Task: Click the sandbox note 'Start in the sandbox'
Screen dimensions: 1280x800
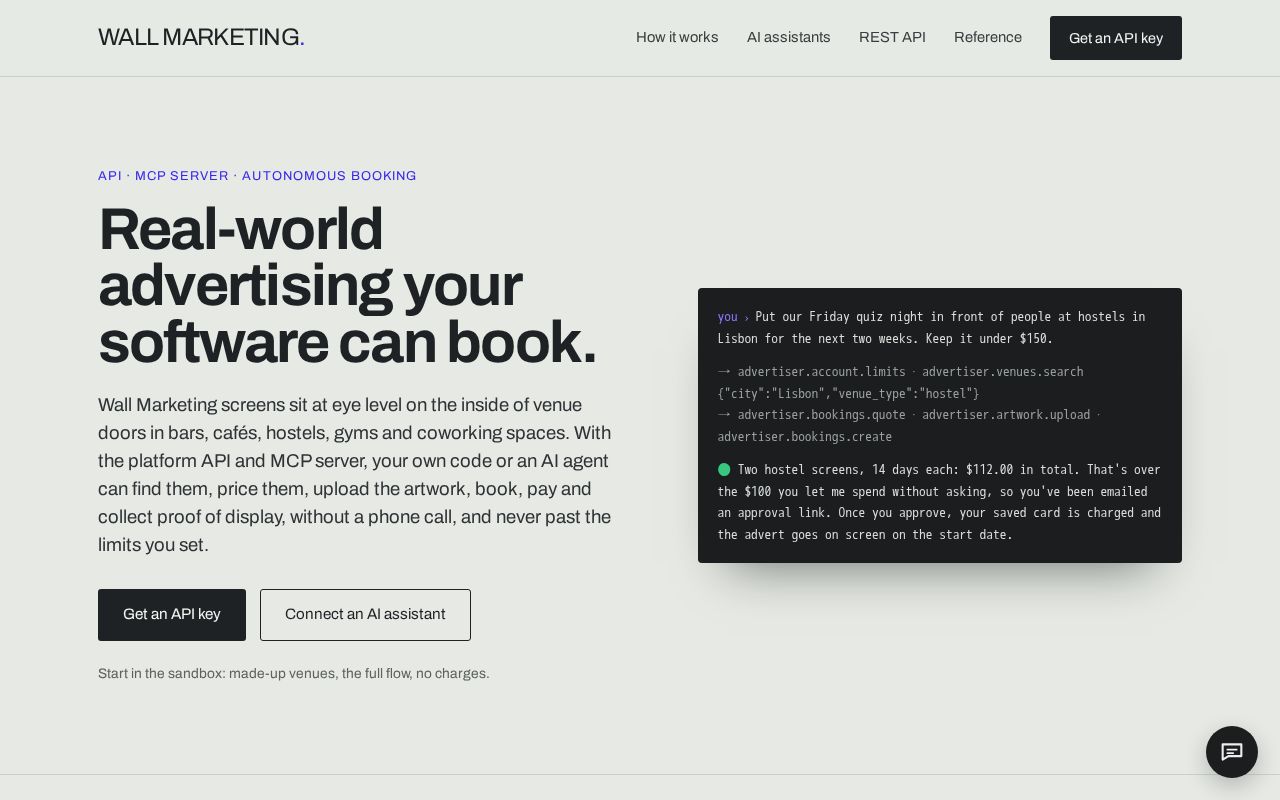Action: 294,674
